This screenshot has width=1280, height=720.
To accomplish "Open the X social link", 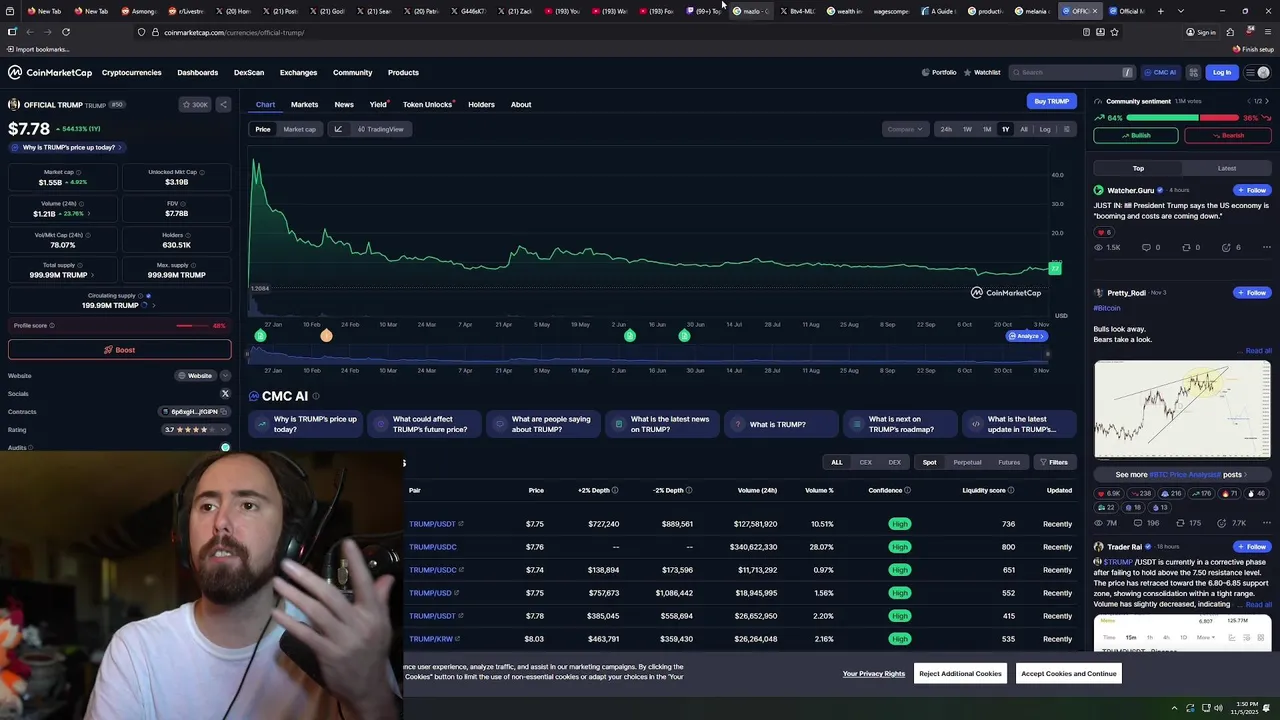I will tap(225, 394).
